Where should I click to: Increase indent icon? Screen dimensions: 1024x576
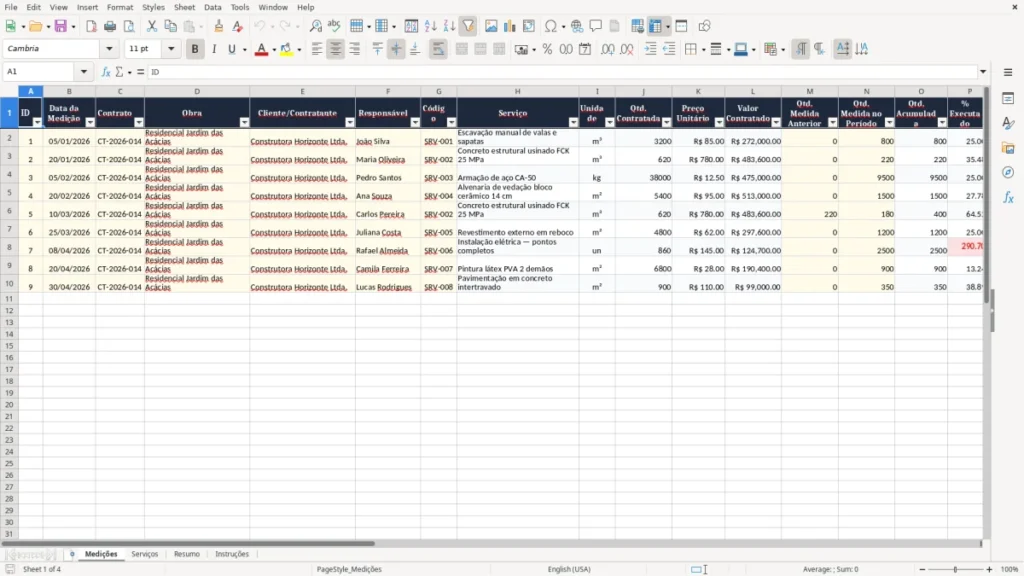(650, 49)
